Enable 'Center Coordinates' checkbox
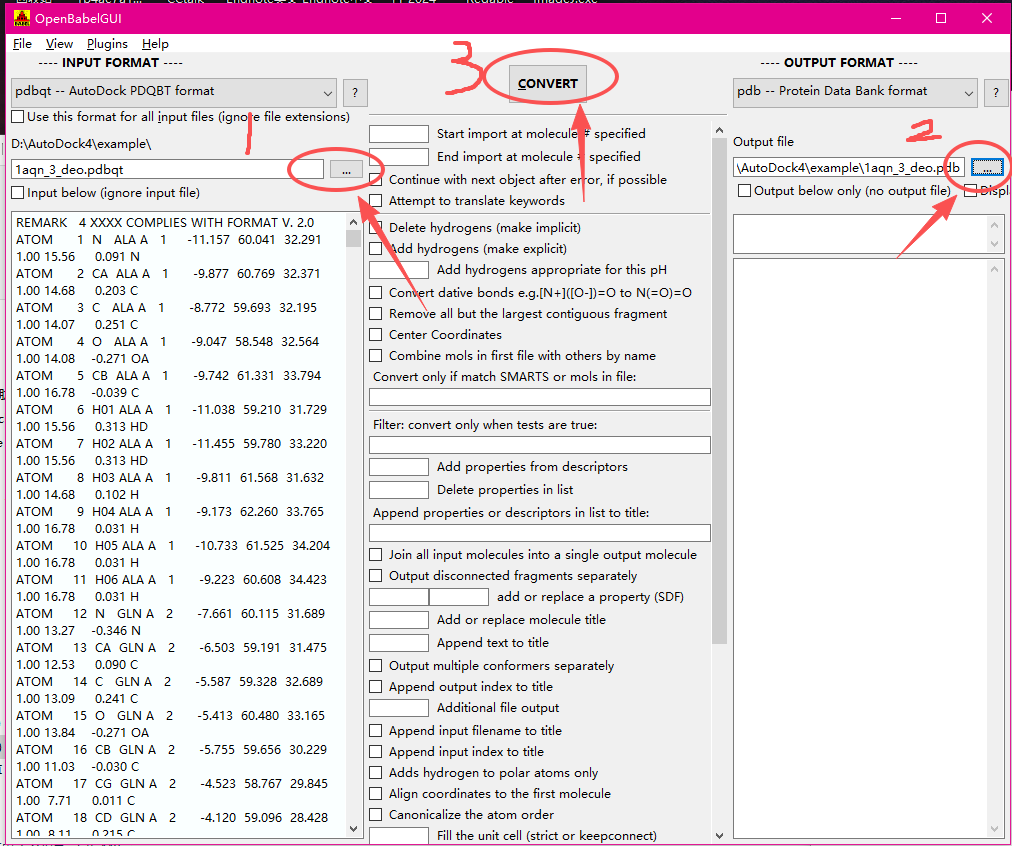 tap(376, 335)
